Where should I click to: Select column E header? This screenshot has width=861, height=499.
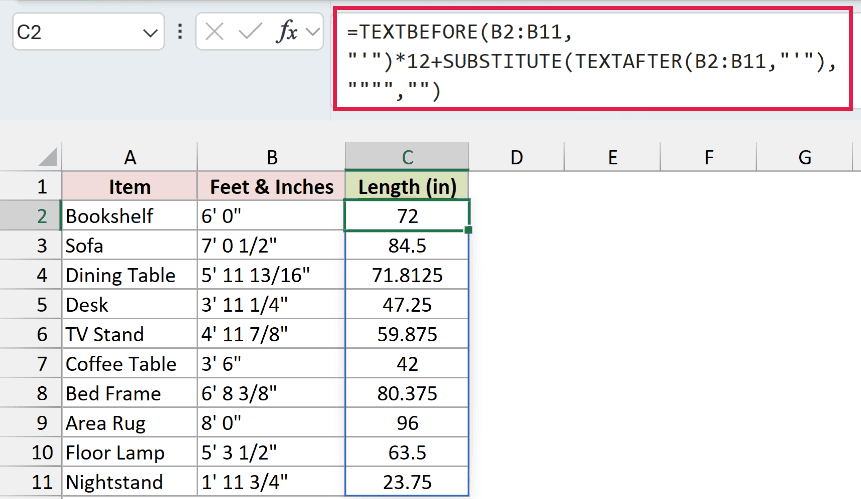pyautogui.click(x=612, y=157)
